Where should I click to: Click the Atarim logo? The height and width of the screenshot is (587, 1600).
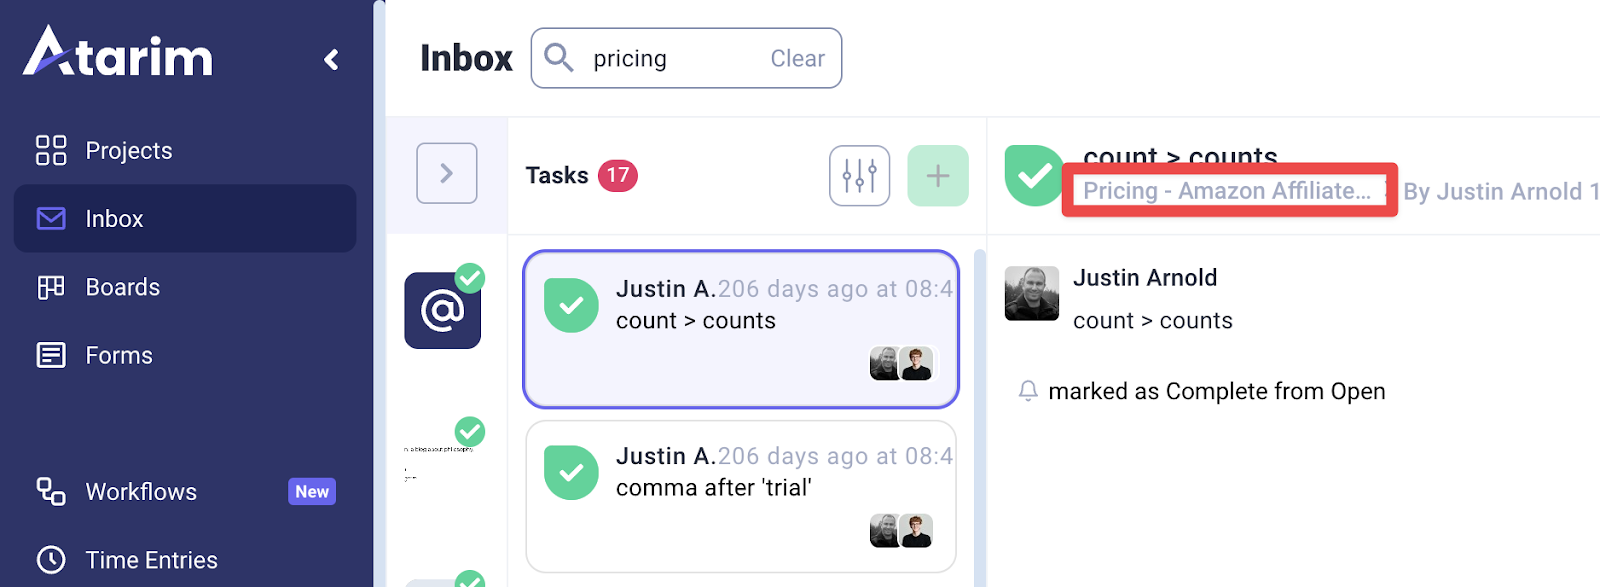point(118,54)
